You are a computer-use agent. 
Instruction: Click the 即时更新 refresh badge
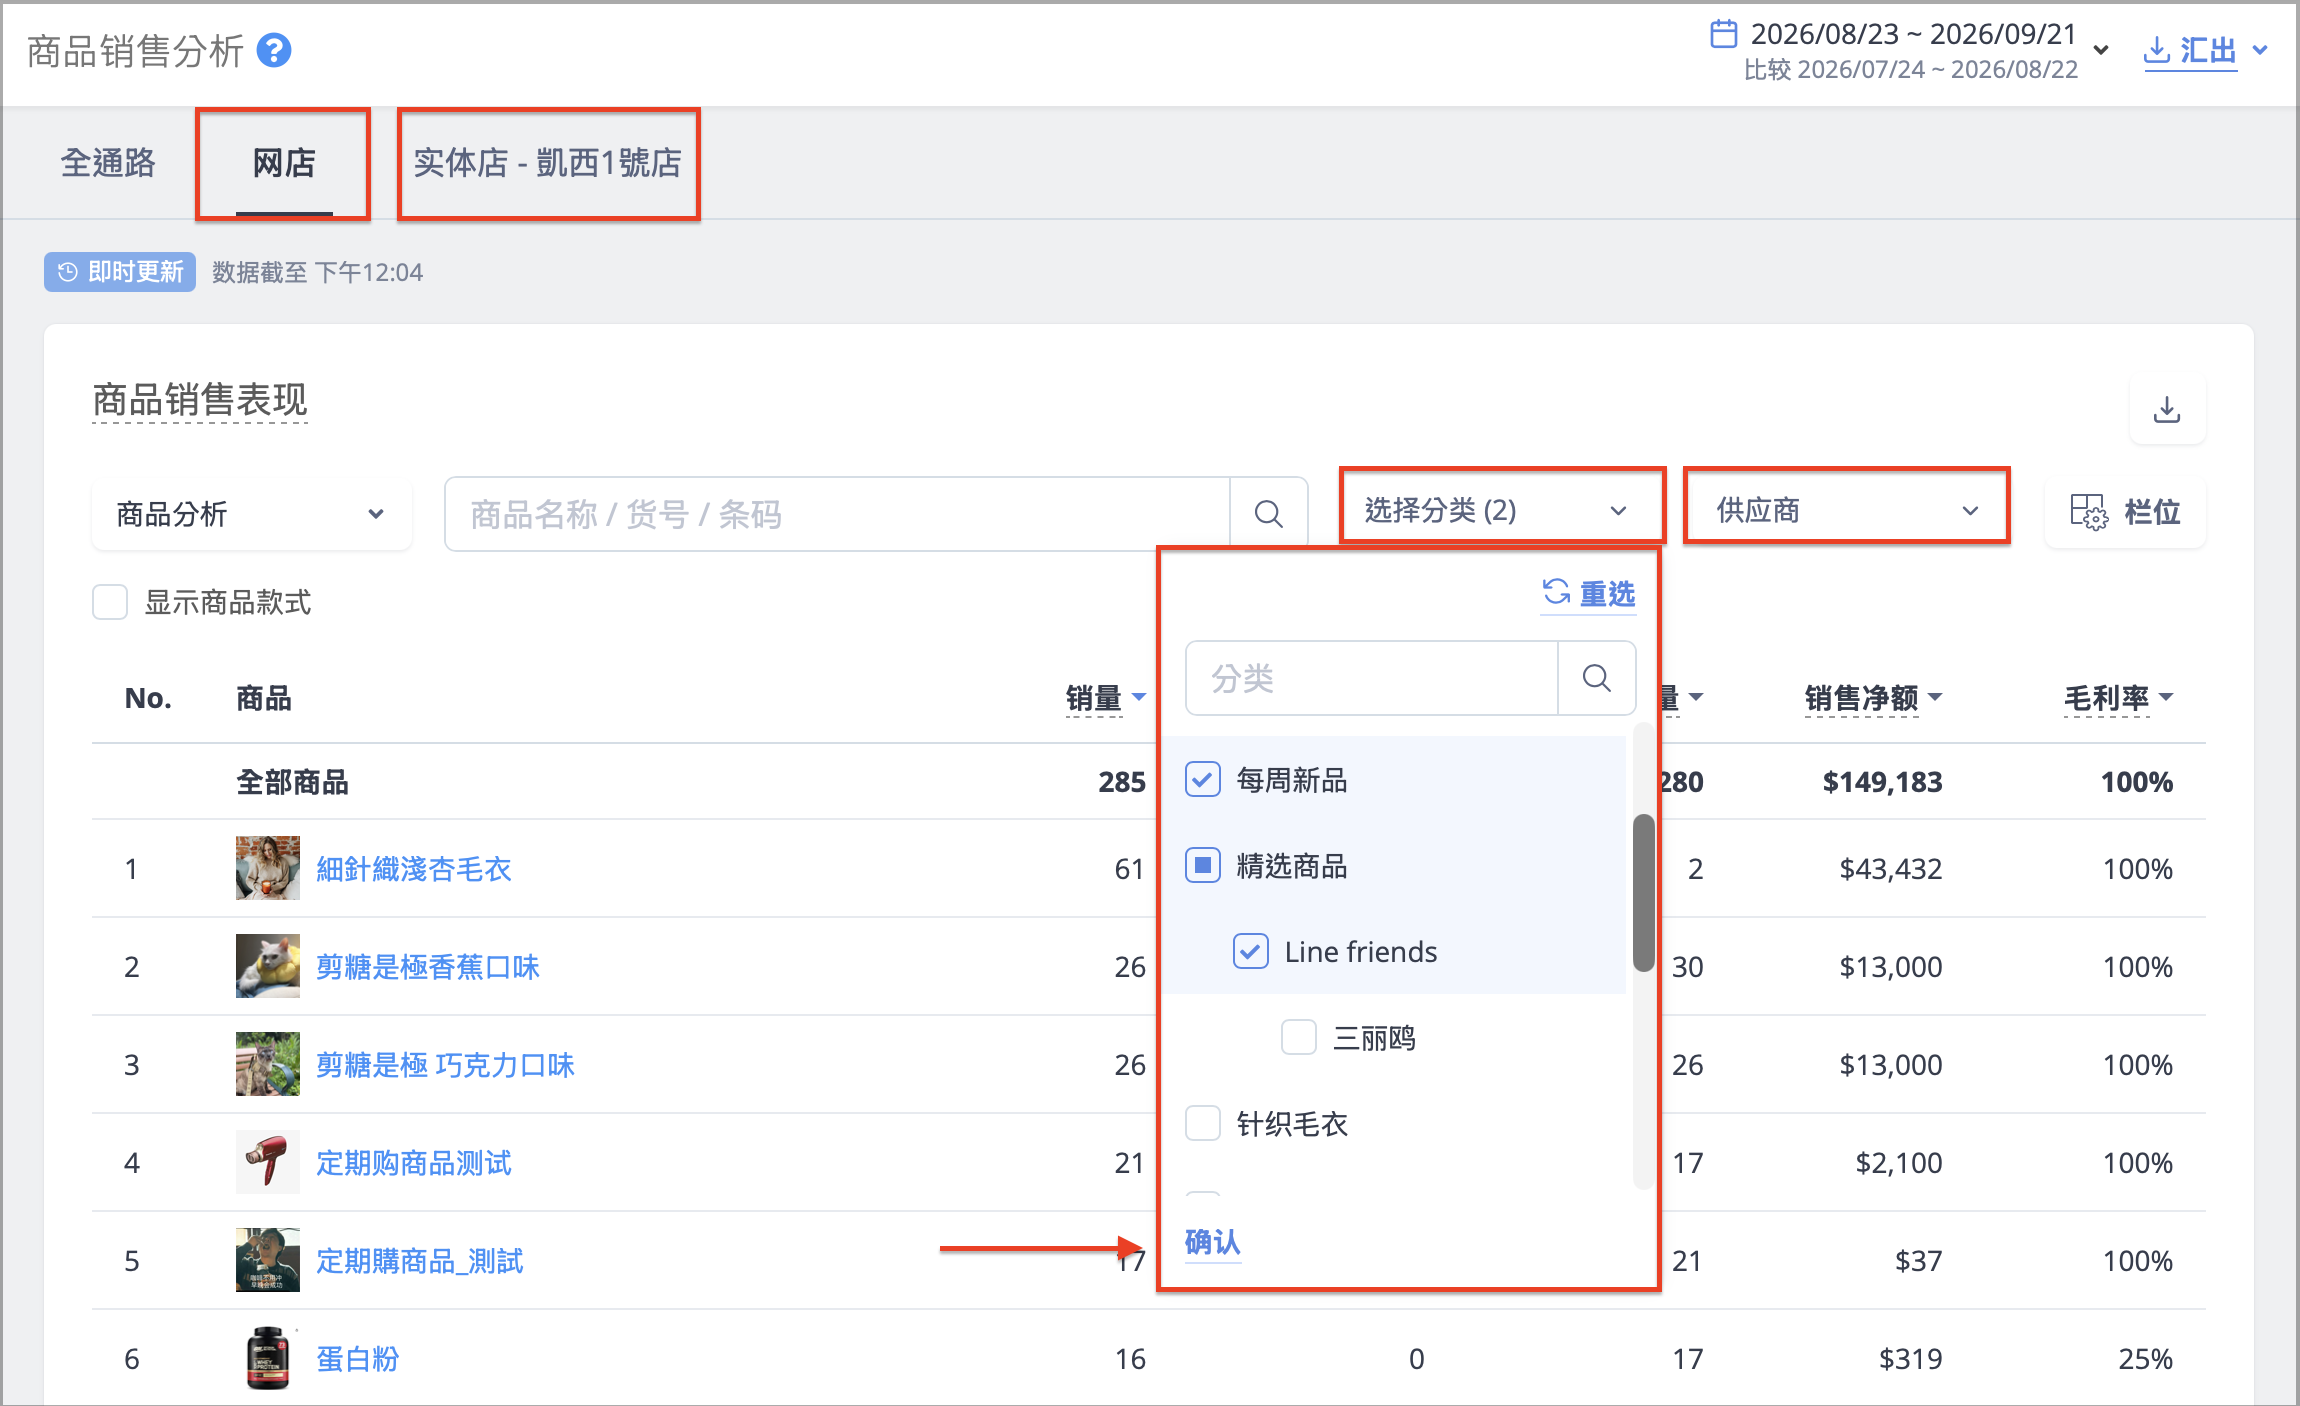coord(120,272)
